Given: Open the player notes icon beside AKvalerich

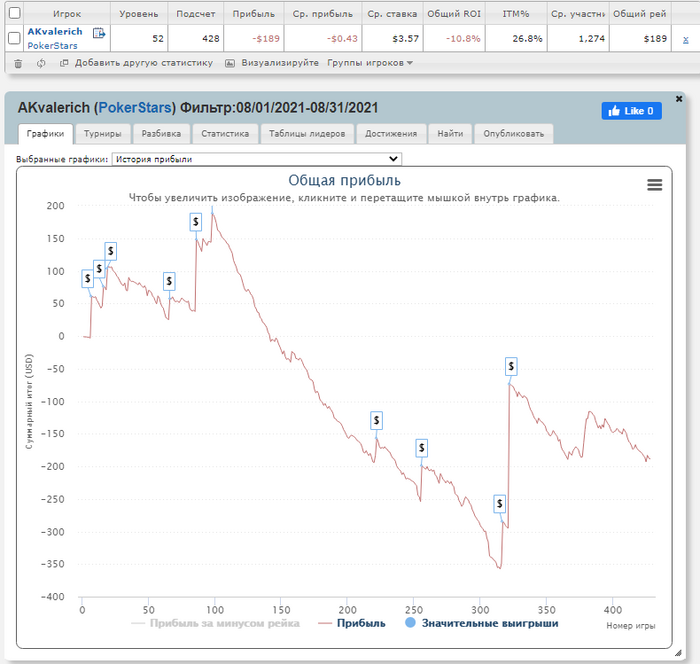Looking at the screenshot, I should pos(99,33).
